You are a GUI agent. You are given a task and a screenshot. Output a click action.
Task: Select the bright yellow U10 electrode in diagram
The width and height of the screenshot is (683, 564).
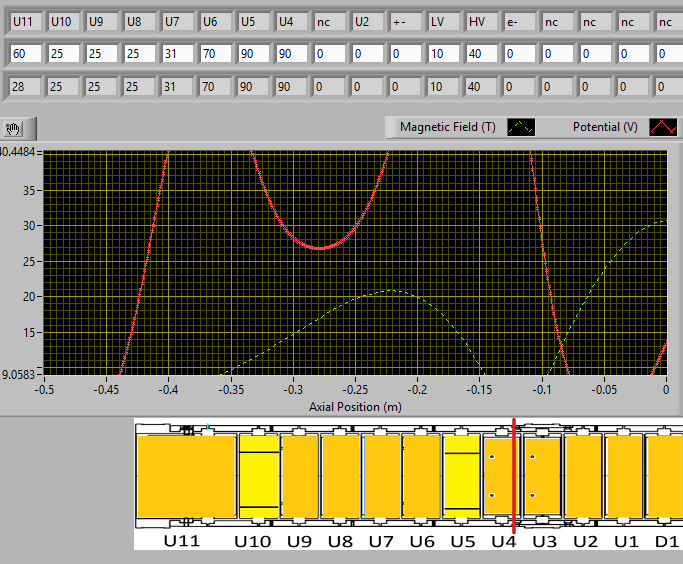[x=258, y=476]
